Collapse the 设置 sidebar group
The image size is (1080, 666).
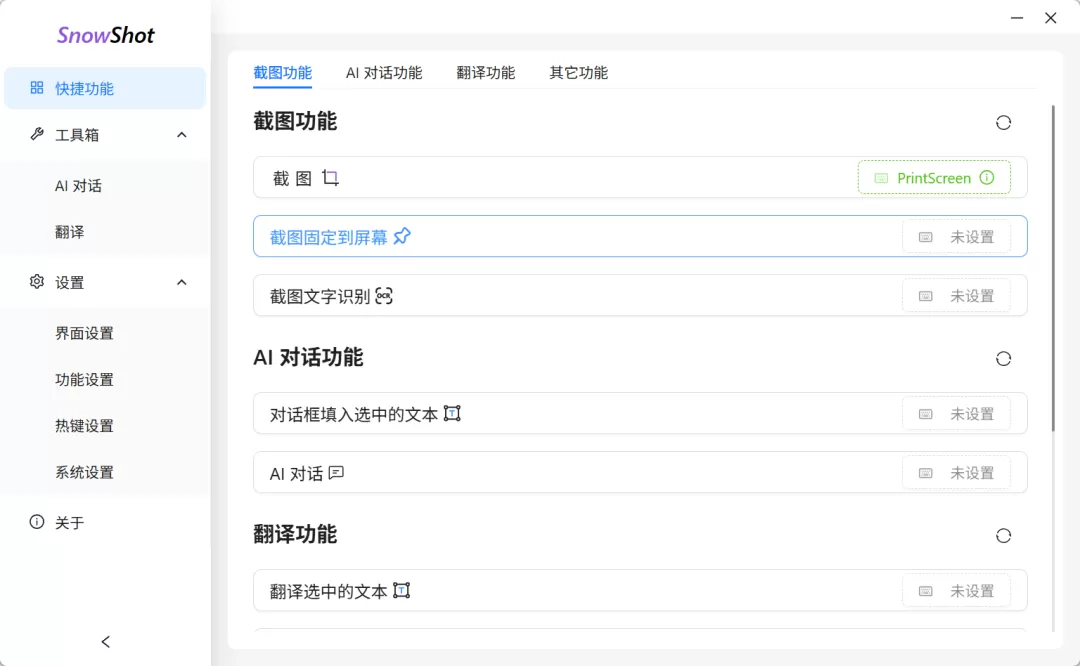(181, 283)
